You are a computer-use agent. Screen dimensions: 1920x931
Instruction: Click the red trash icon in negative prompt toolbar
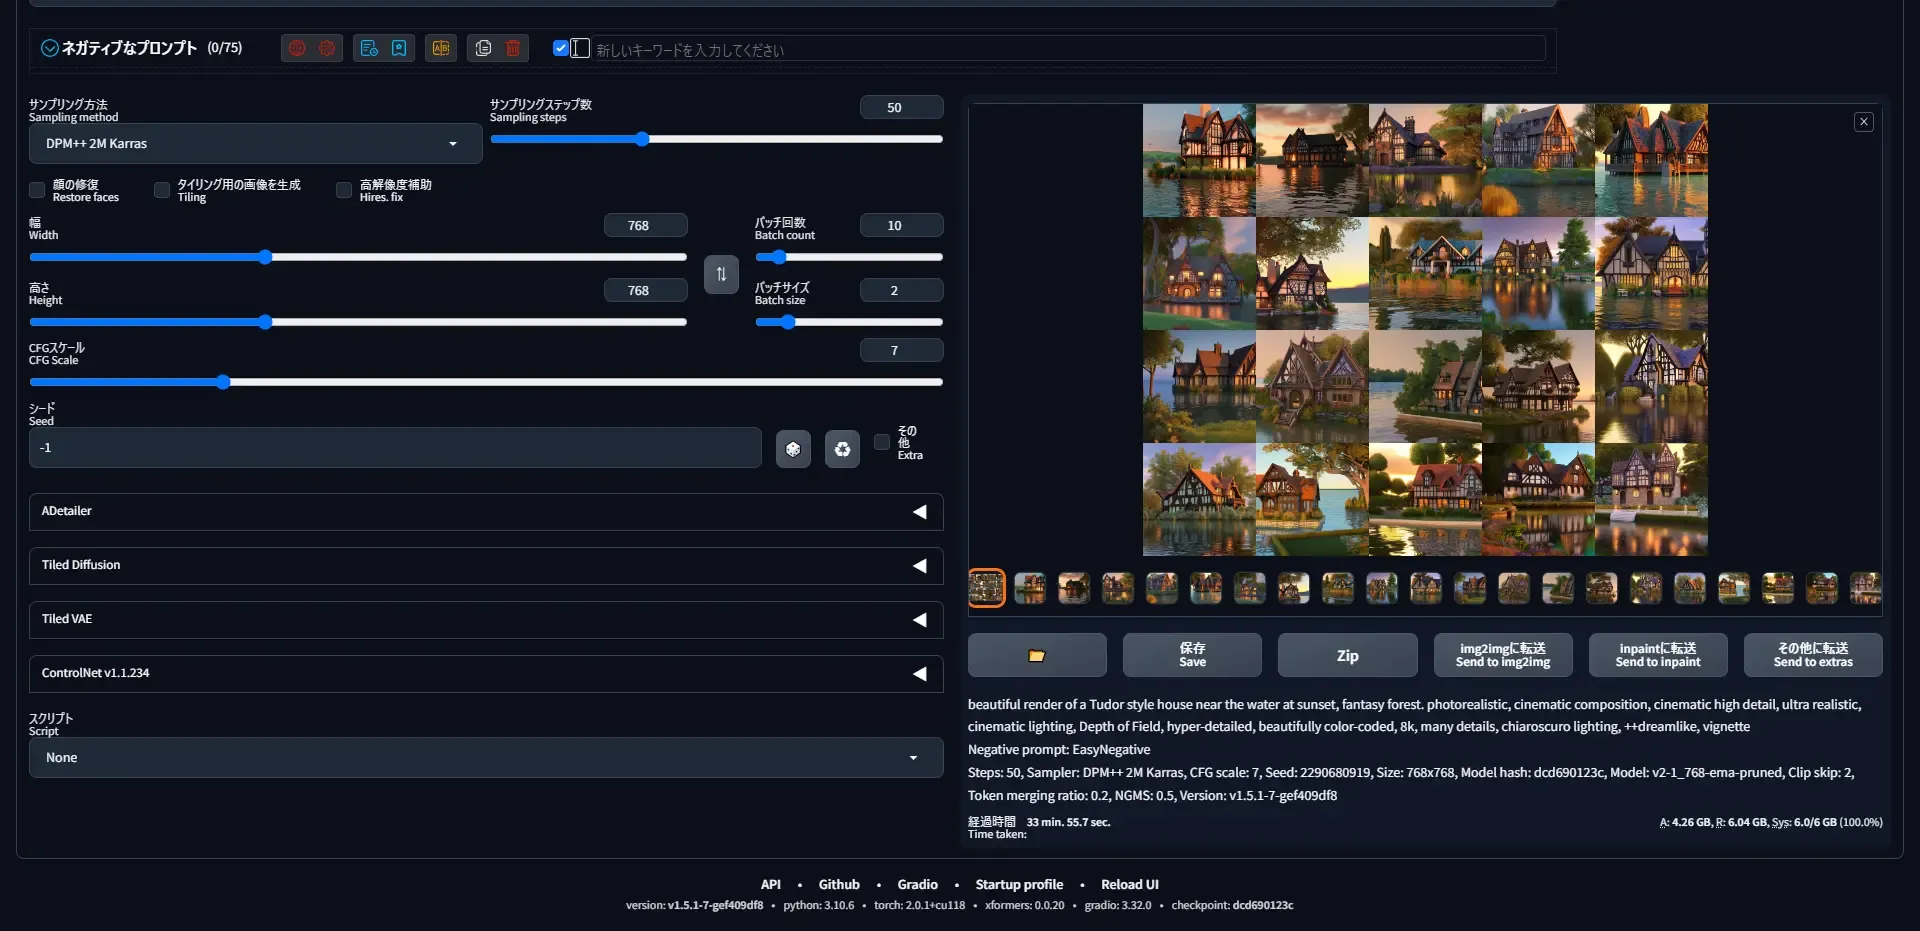coord(513,48)
